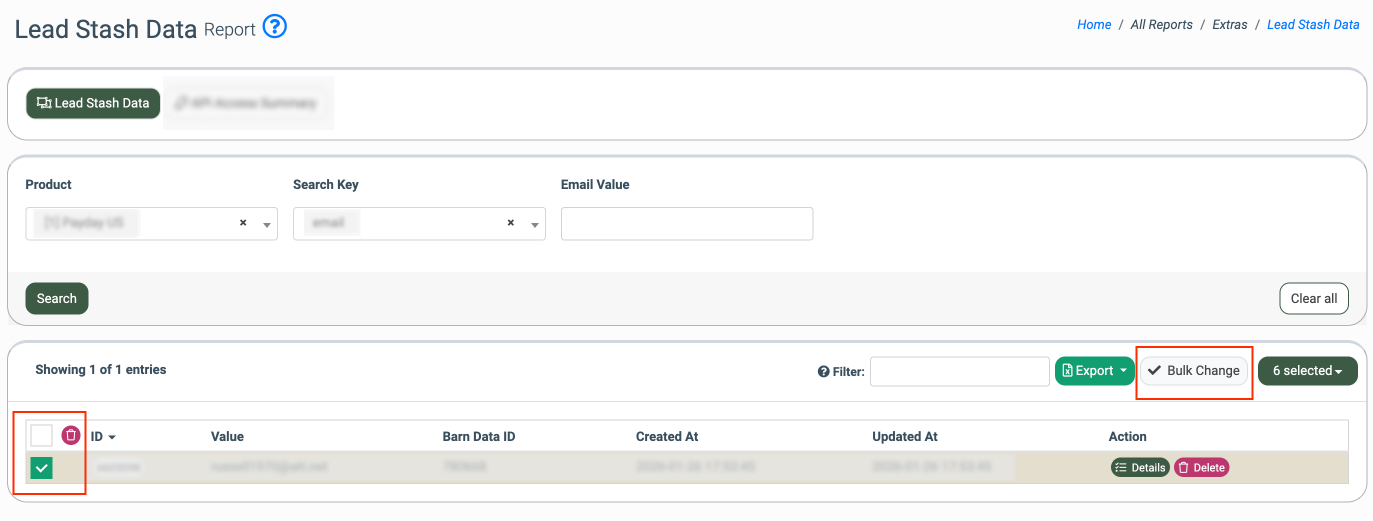Screen dimensions: 1373x521
Task: Expand the Search Key dropdown
Action: (535, 225)
